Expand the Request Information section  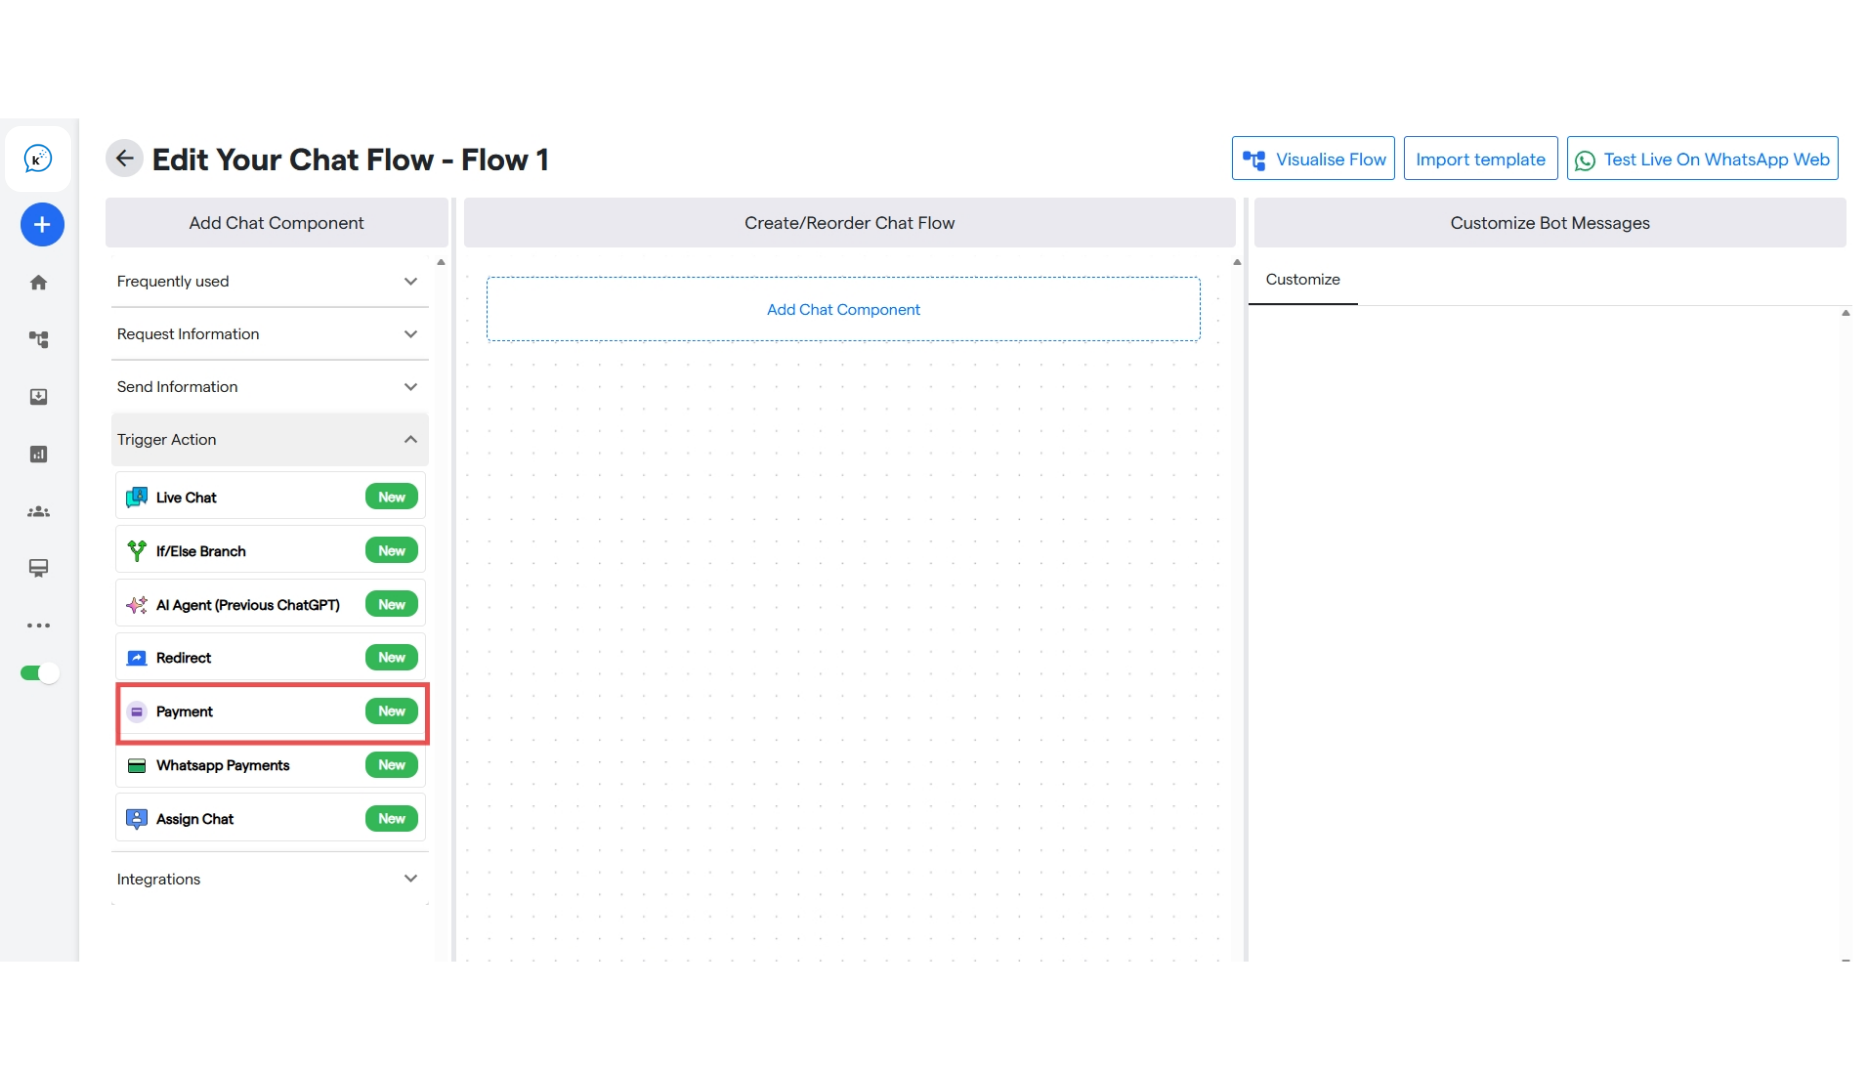(270, 334)
